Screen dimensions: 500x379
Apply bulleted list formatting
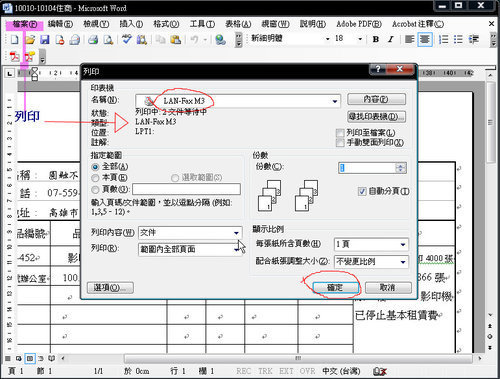click(458, 39)
